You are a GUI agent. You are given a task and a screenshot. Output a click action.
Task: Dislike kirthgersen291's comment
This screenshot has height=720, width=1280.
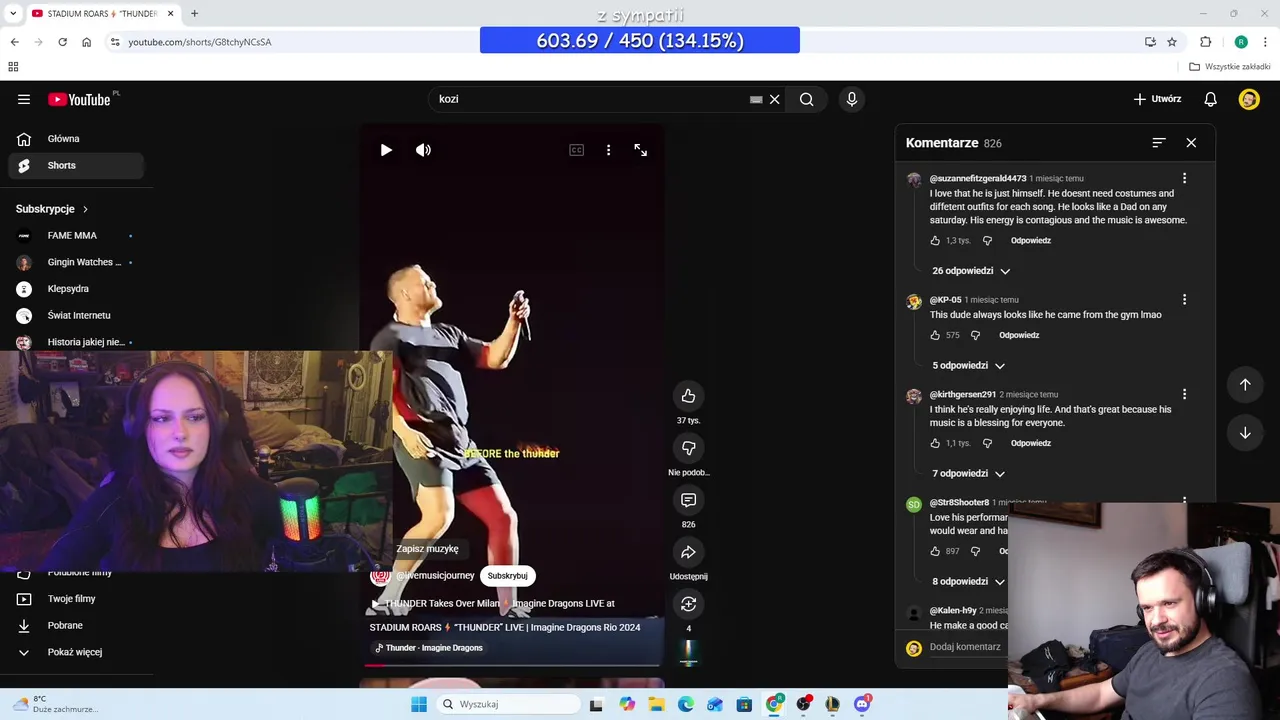click(987, 444)
